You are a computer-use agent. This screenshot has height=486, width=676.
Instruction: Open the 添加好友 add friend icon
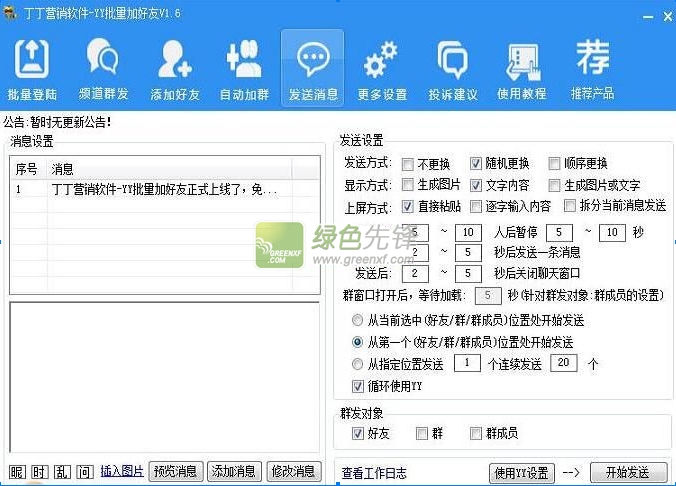(175, 69)
